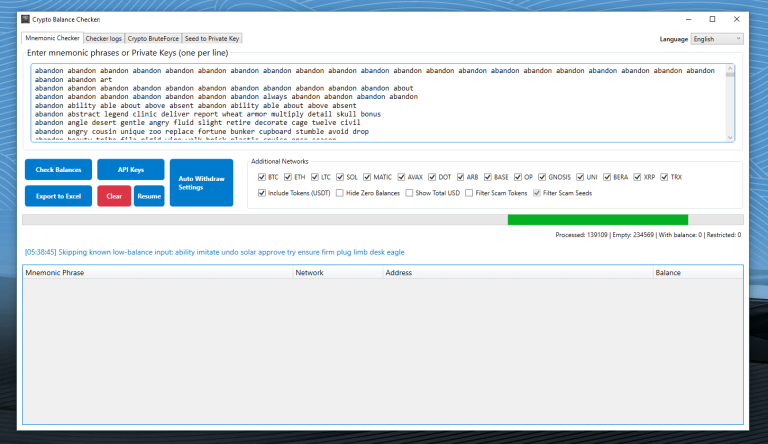The image size is (768, 444).
Task: Open the API Keys dialog
Action: (x=130, y=170)
